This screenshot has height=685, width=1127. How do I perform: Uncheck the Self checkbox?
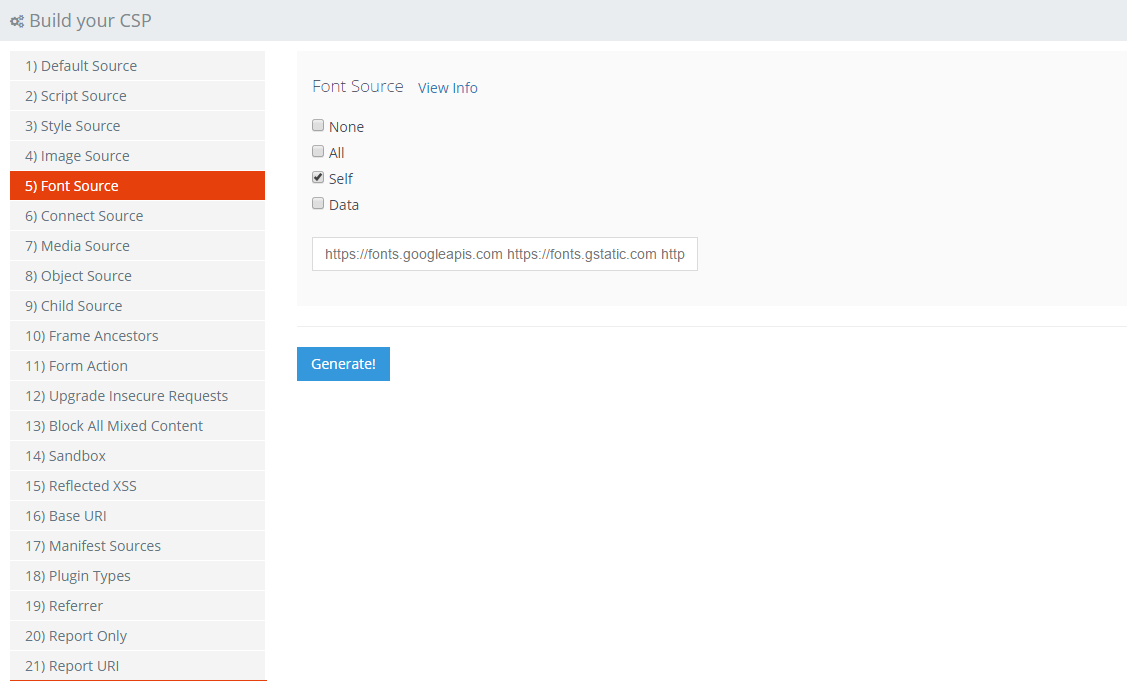[x=318, y=178]
